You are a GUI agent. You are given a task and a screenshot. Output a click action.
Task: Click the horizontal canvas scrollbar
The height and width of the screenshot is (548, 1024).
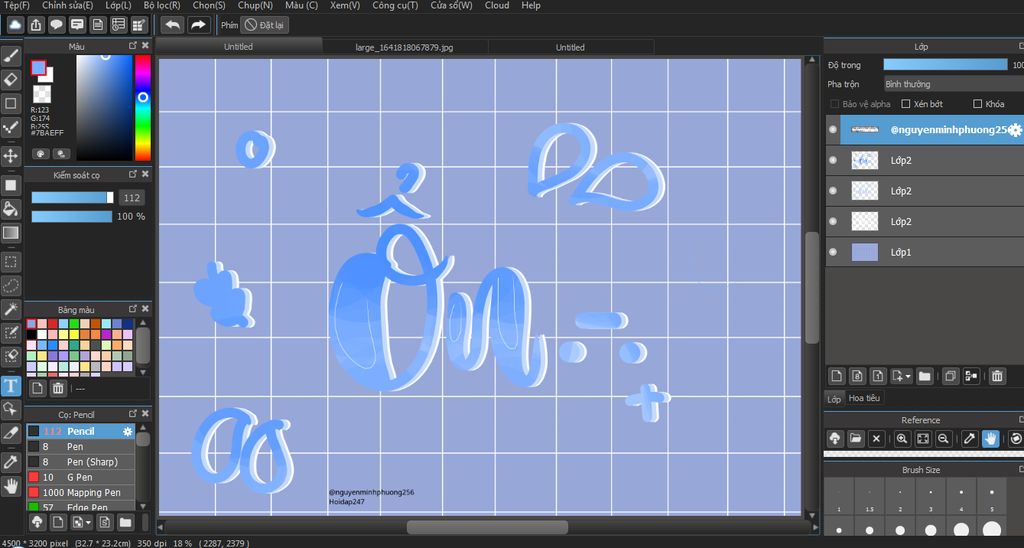tap(487, 526)
